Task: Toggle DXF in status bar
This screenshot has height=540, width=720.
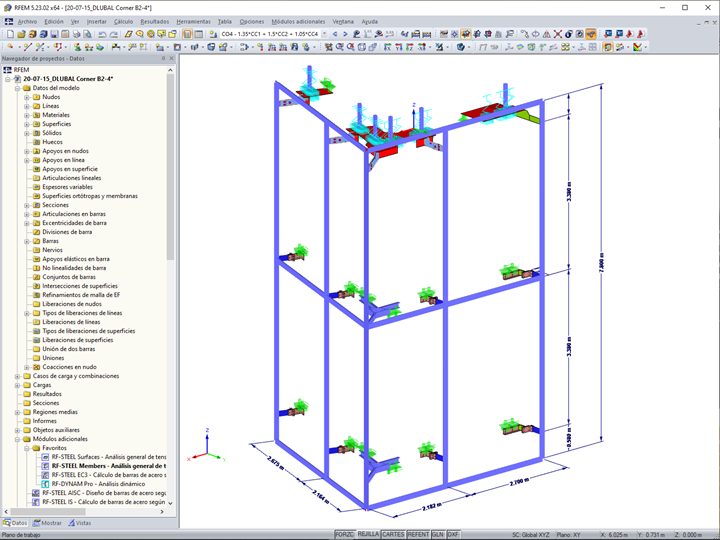Action: pos(453,534)
